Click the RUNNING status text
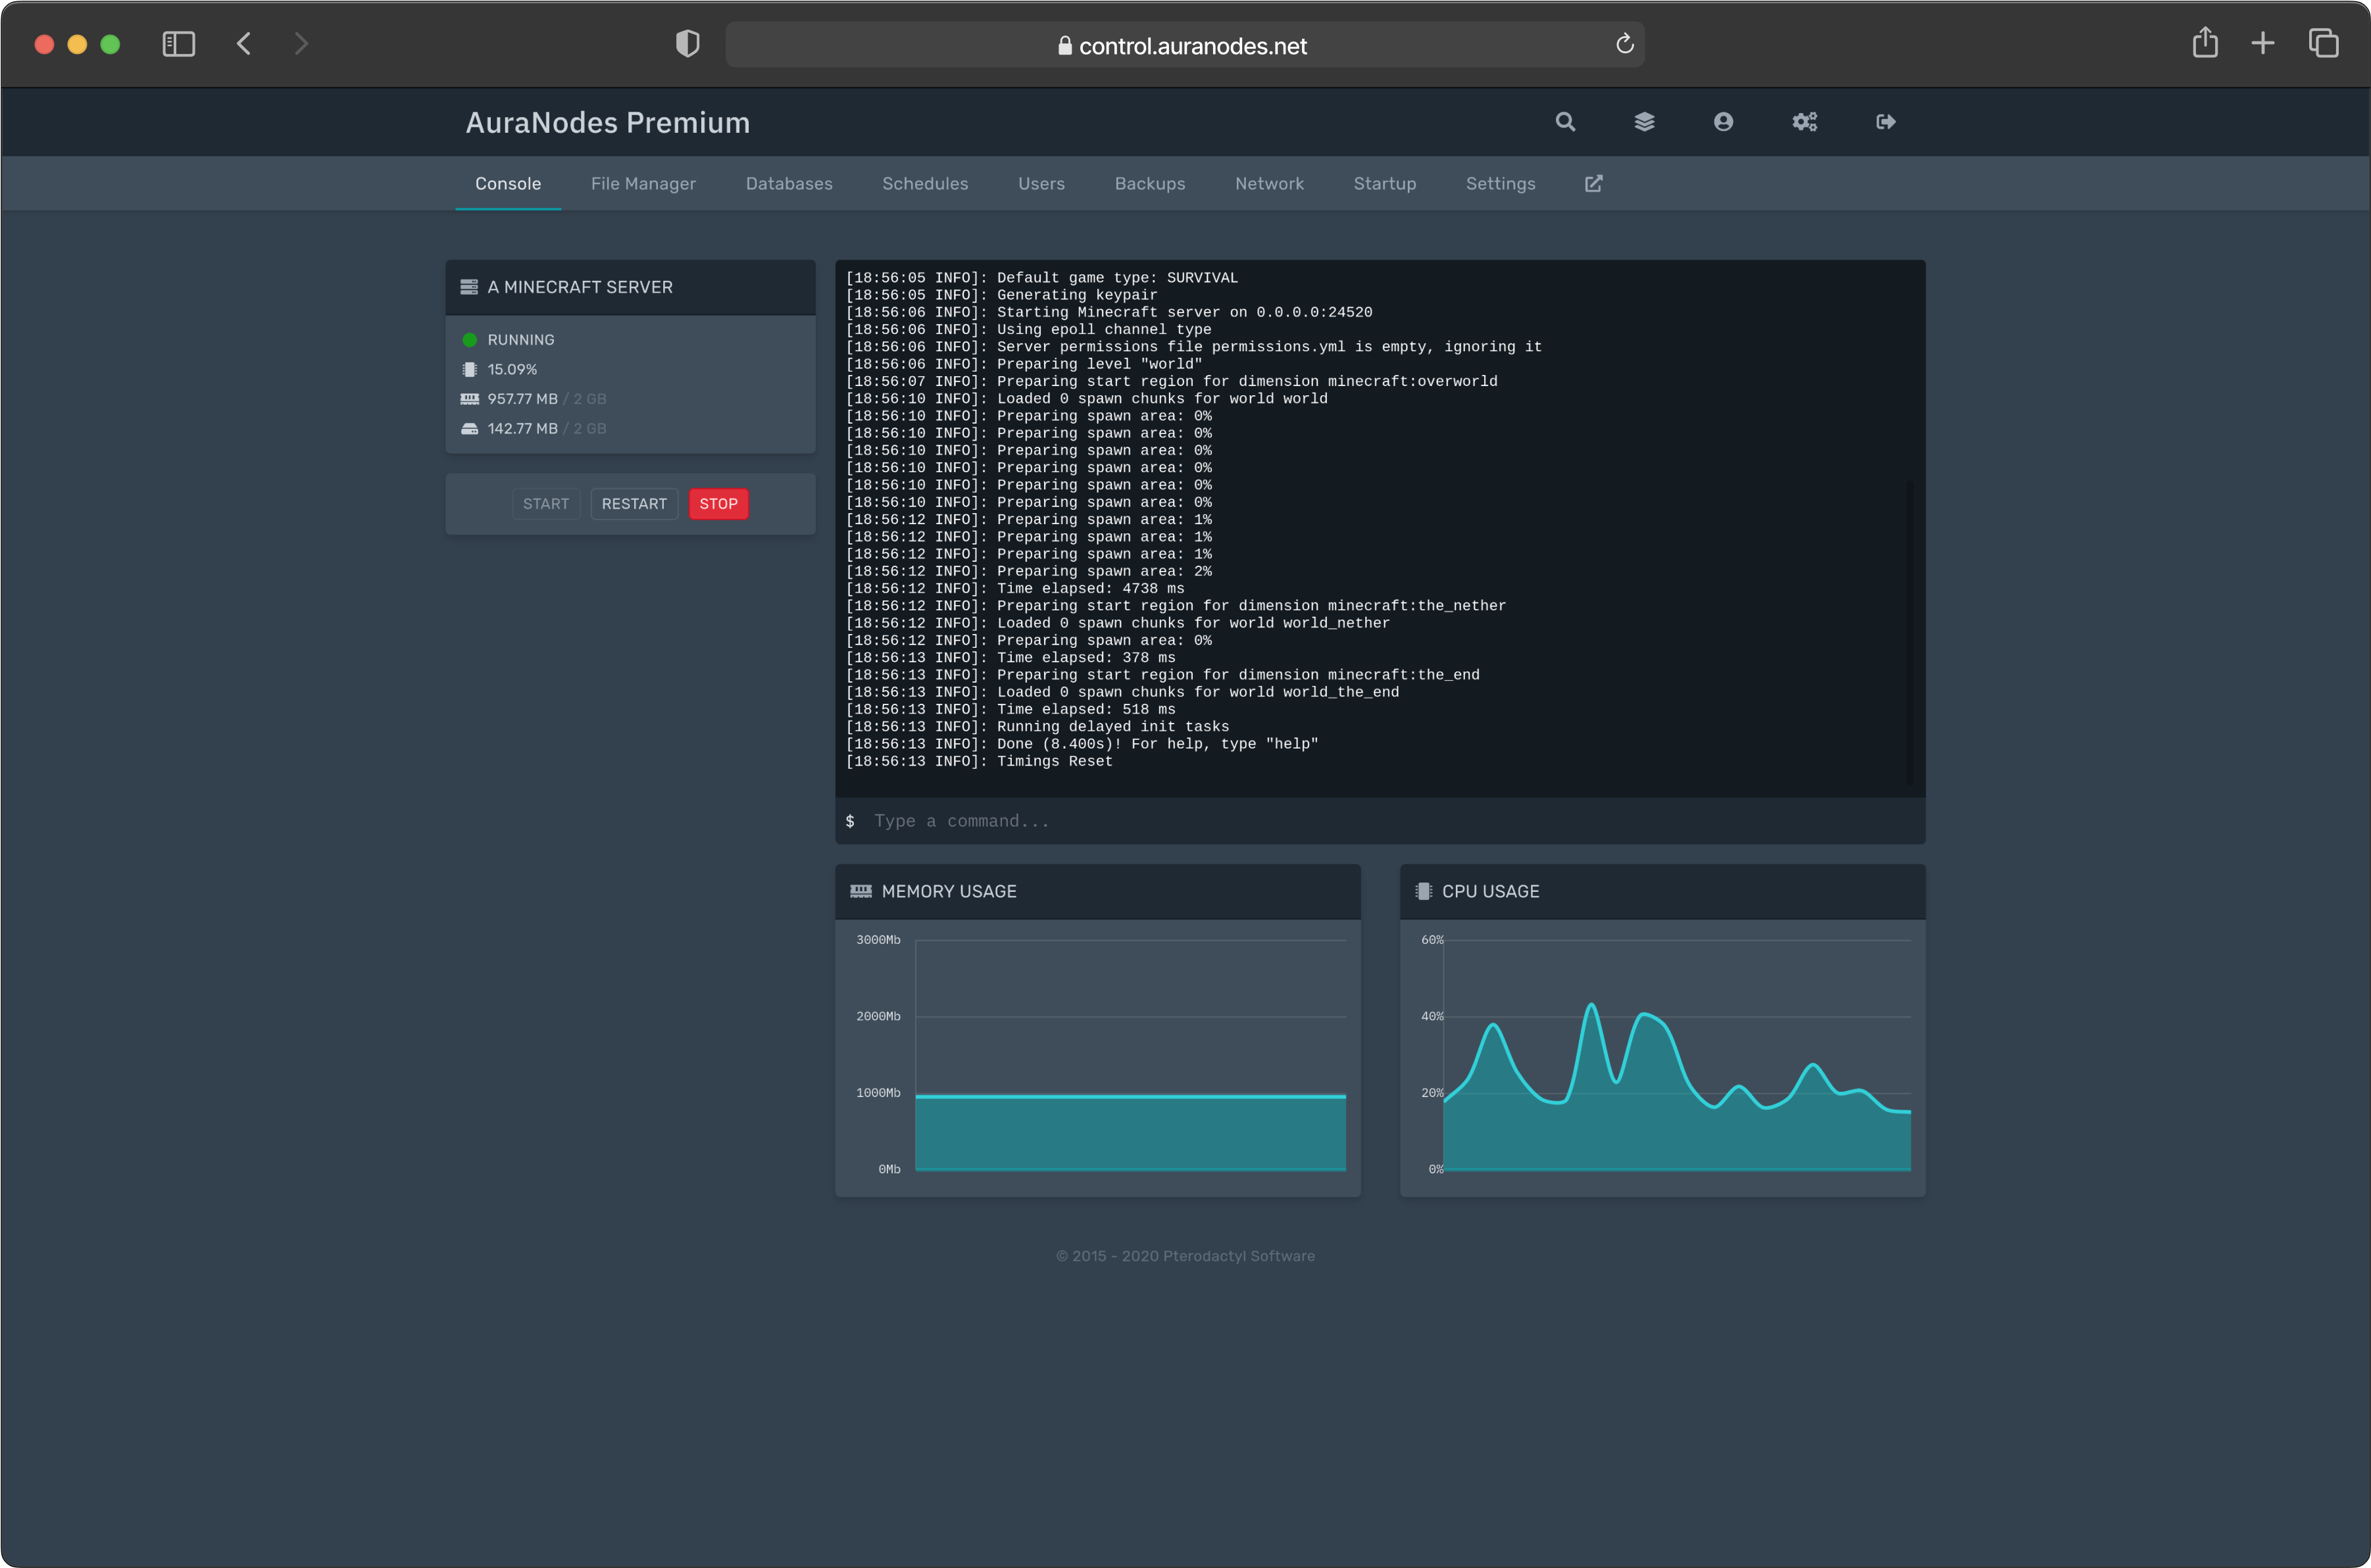The height and width of the screenshot is (1568, 2371). click(x=521, y=340)
